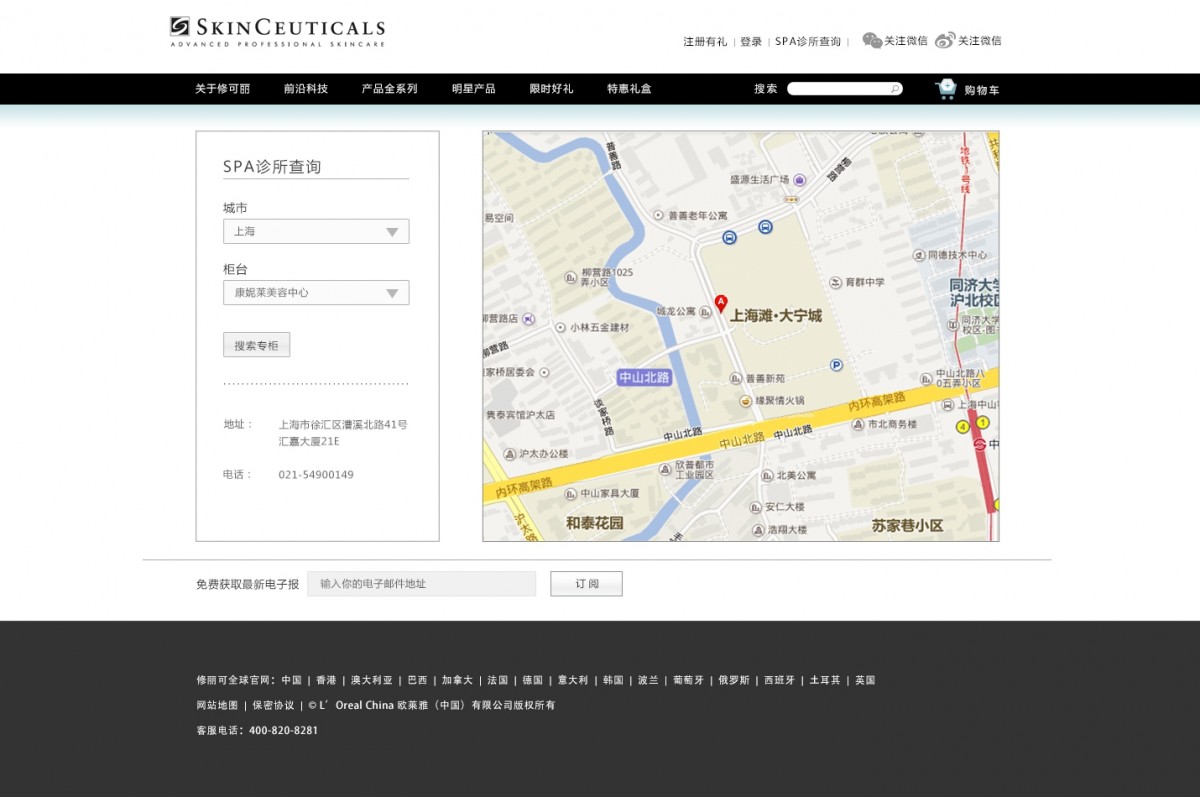The image size is (1200, 800).
Task: Click 盛源生活广场 purple map icon
Action: click(x=799, y=180)
